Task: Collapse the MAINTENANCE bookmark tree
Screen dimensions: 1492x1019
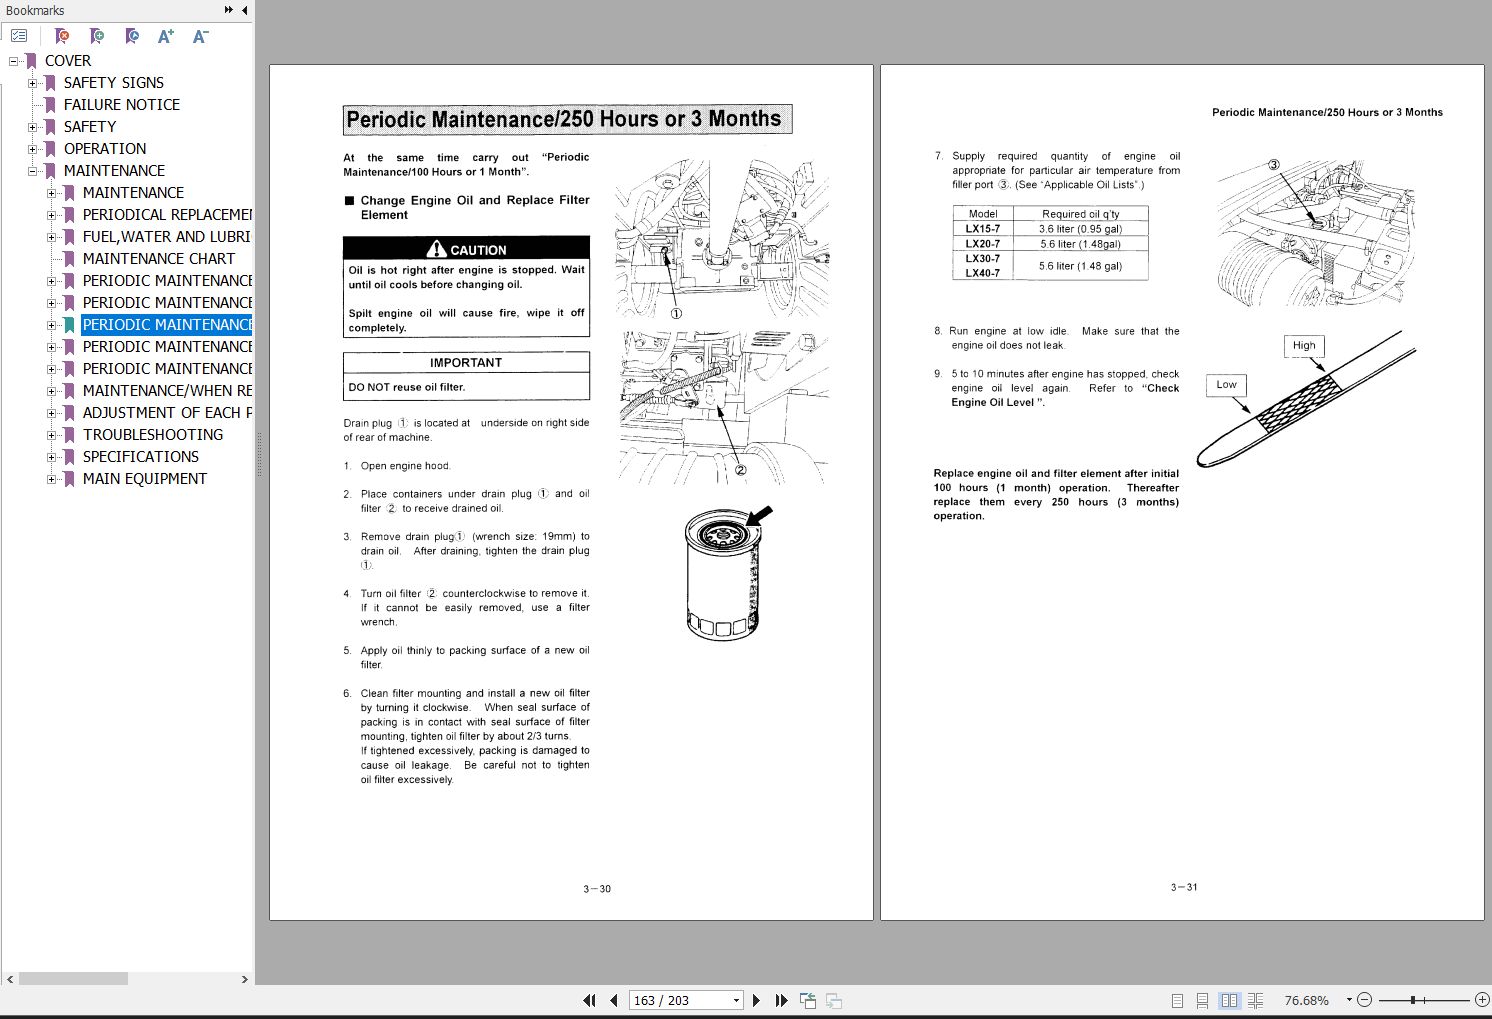Action: [x=32, y=170]
